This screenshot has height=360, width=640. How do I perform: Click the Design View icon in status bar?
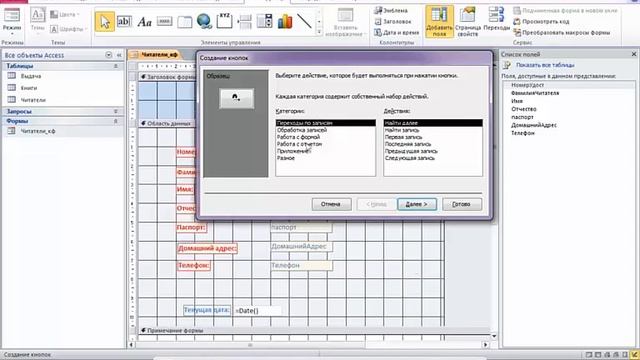635,355
